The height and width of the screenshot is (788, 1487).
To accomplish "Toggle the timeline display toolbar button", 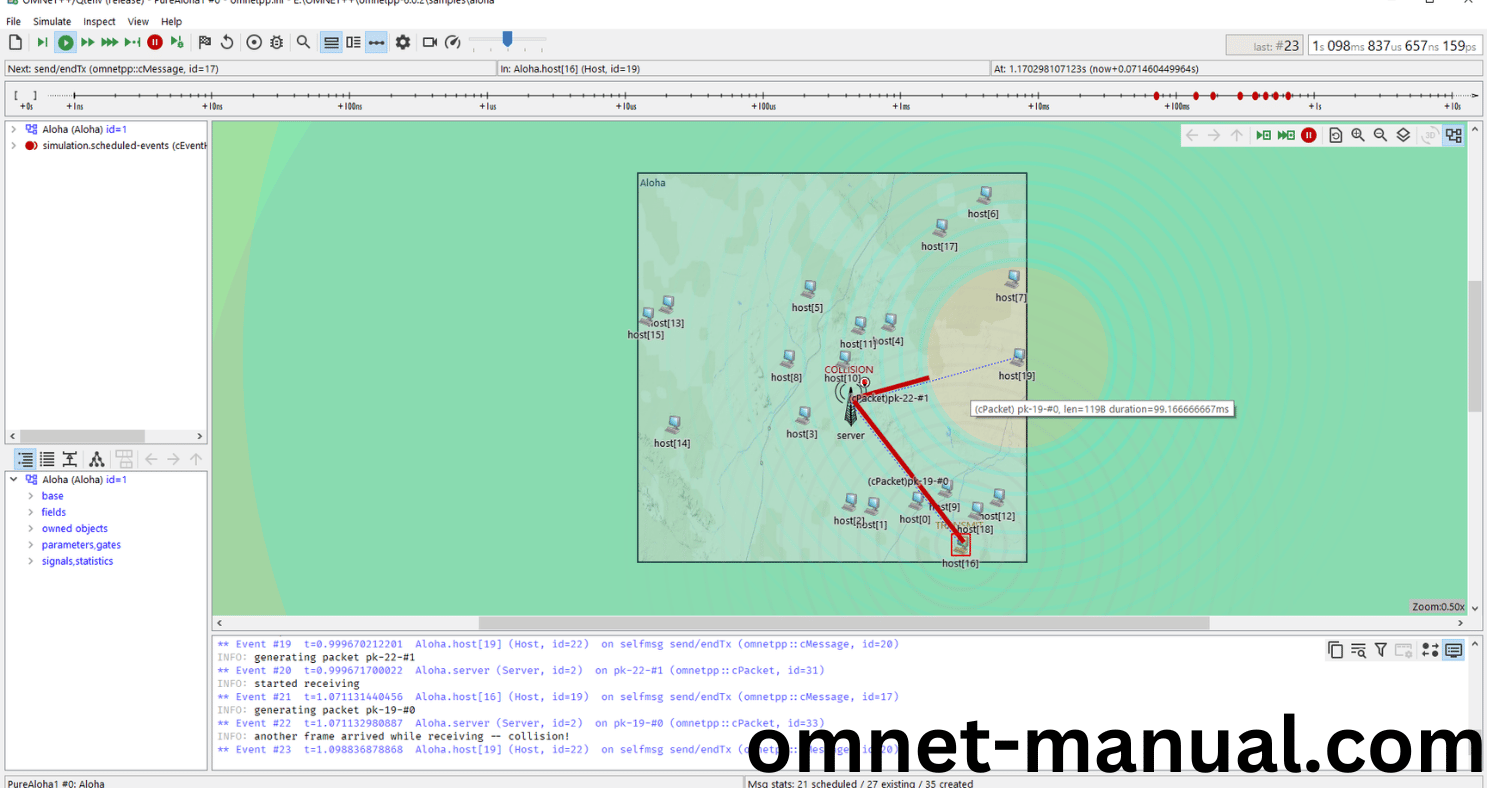I will pyautogui.click(x=376, y=42).
